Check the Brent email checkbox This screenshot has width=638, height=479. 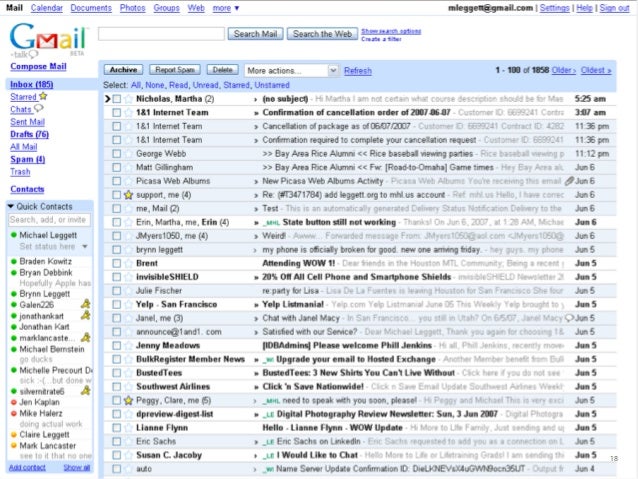(x=117, y=263)
